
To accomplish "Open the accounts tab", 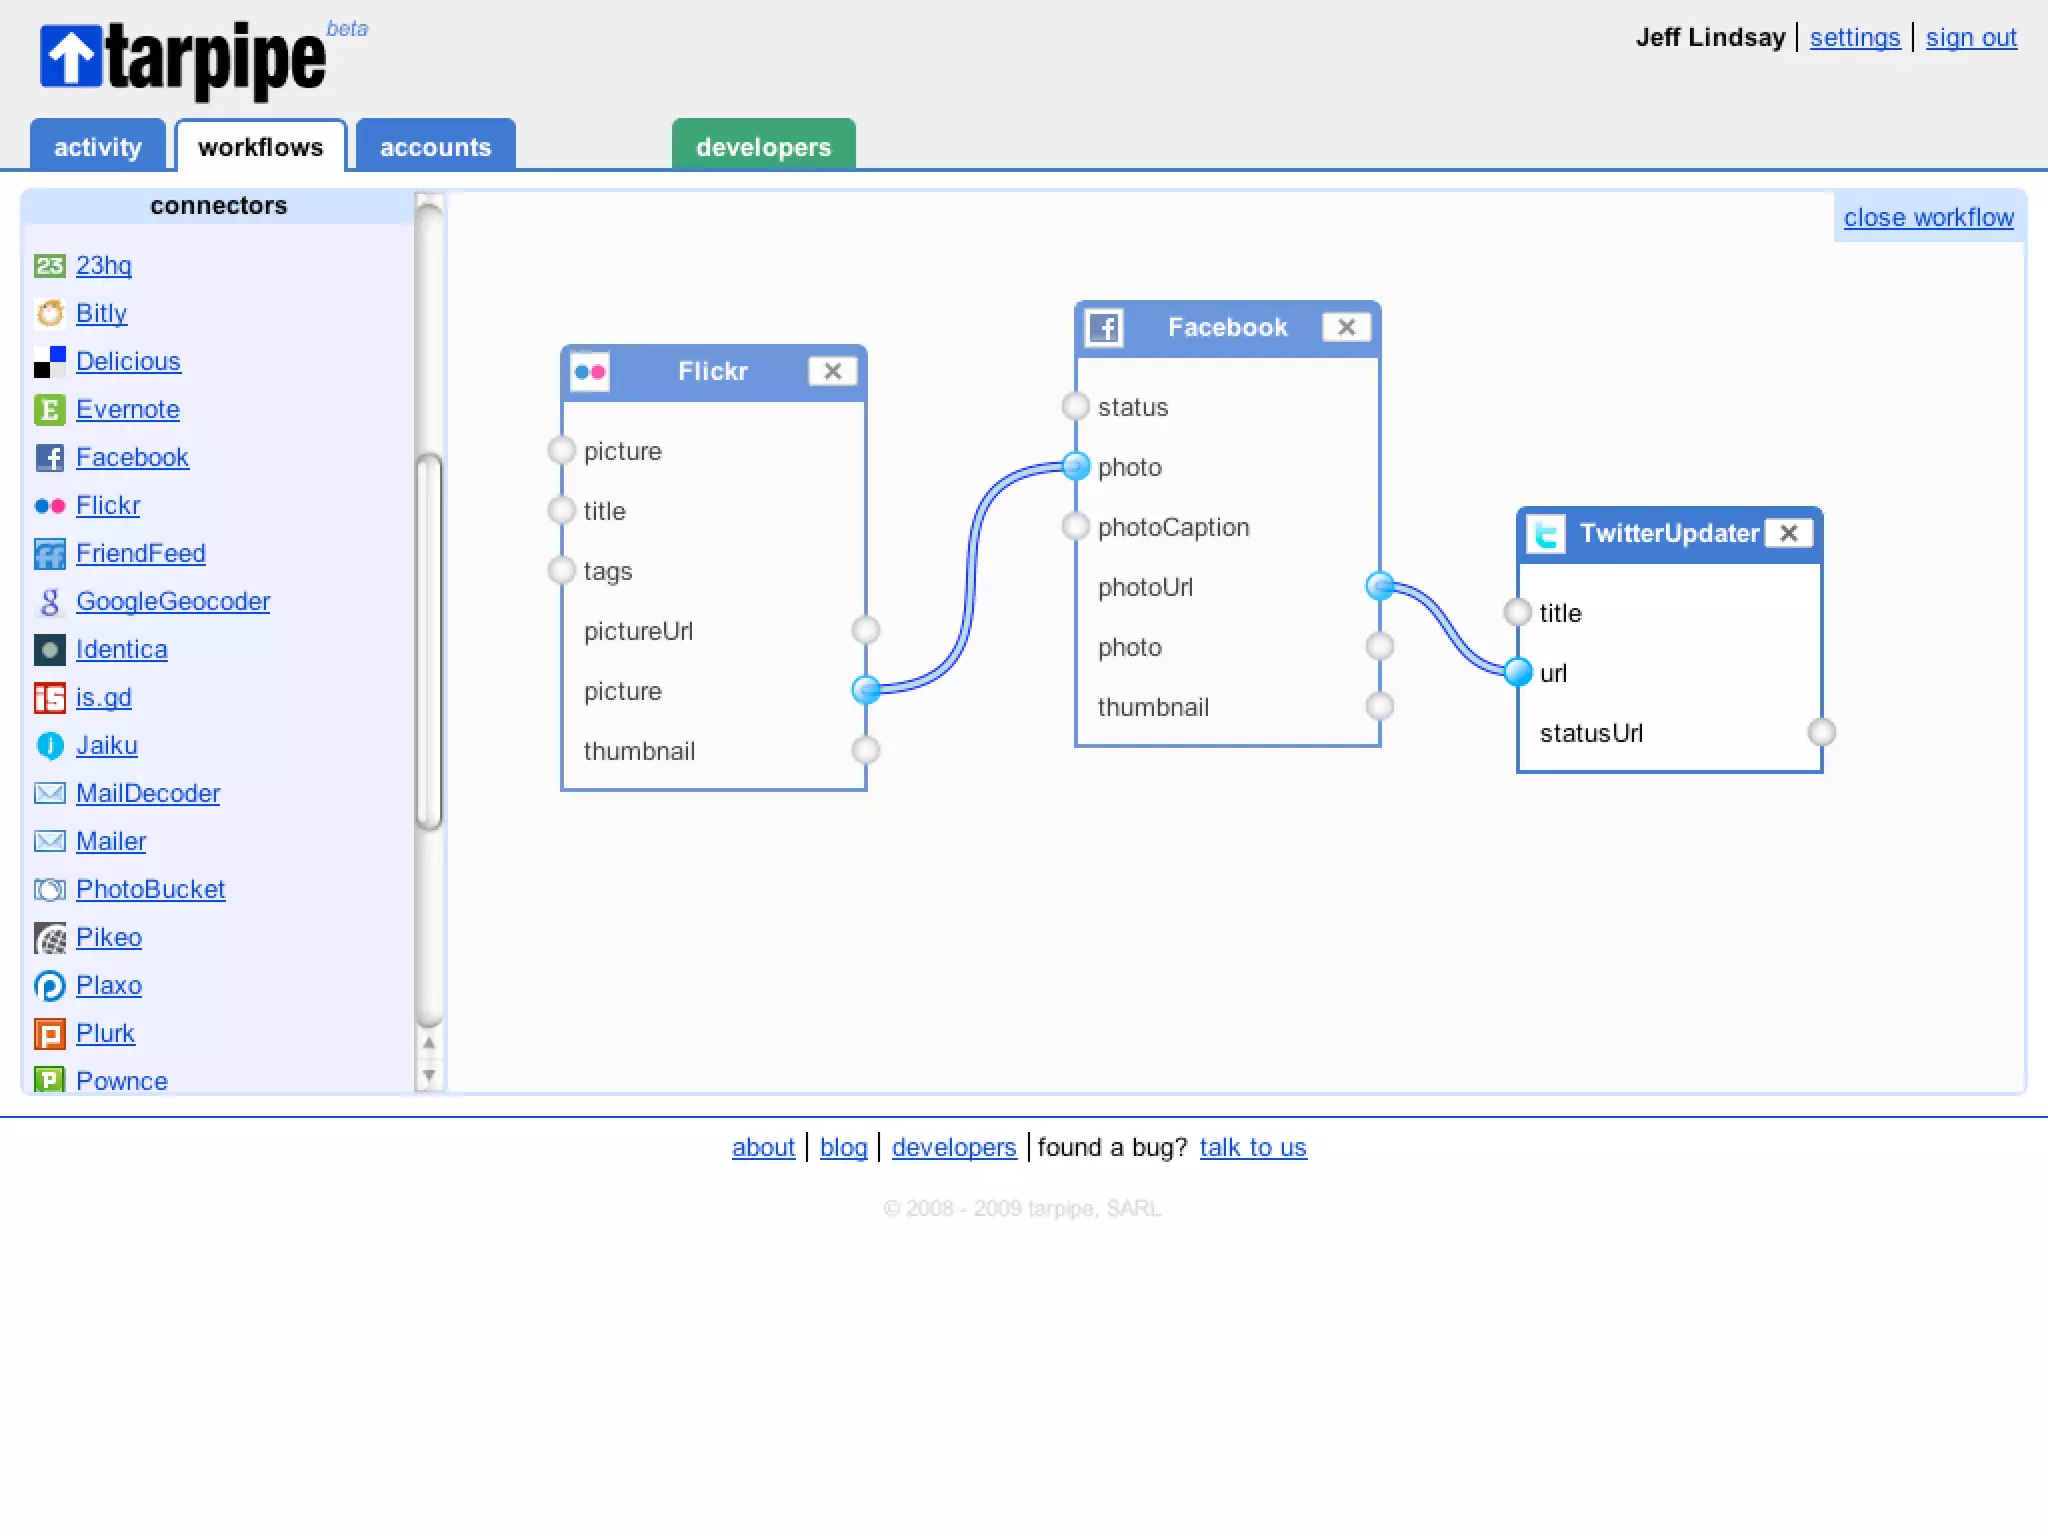I will (435, 146).
